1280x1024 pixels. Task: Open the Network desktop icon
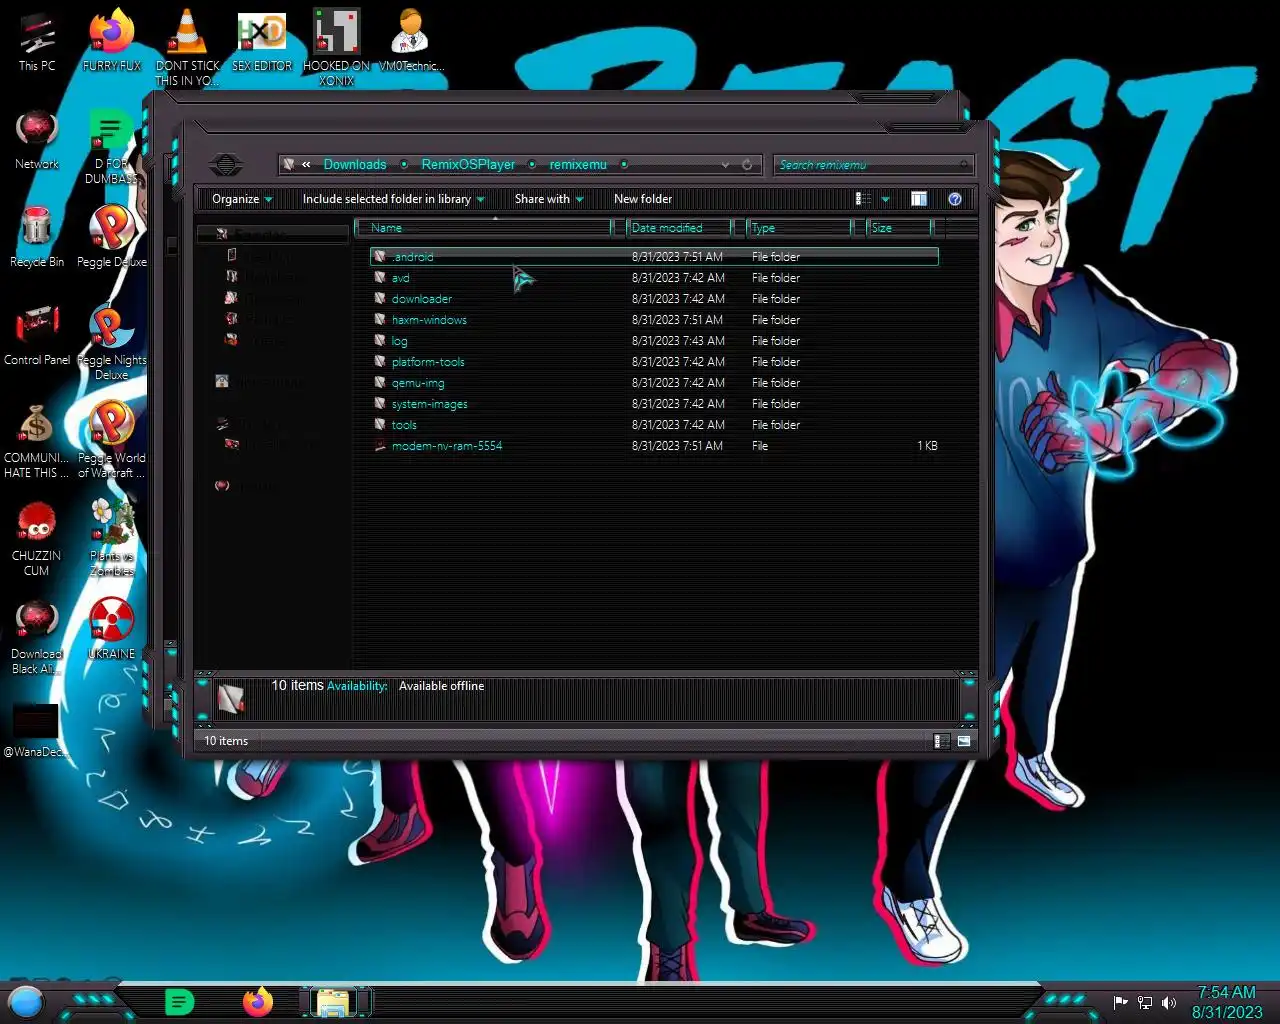click(x=37, y=139)
